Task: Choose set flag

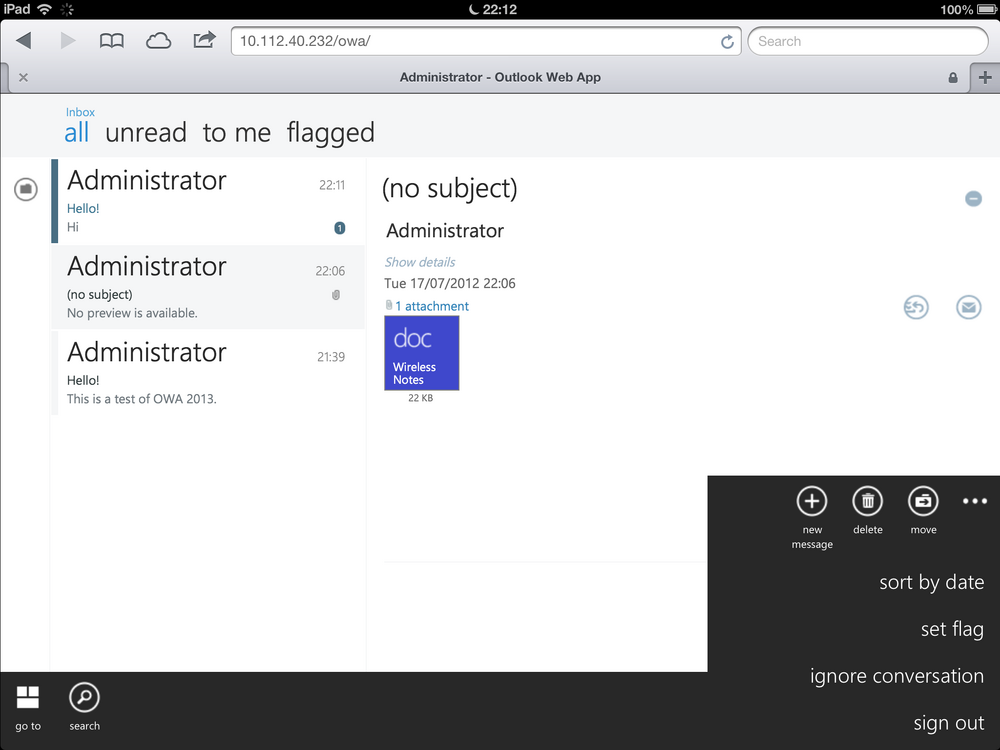Action: coord(952,629)
